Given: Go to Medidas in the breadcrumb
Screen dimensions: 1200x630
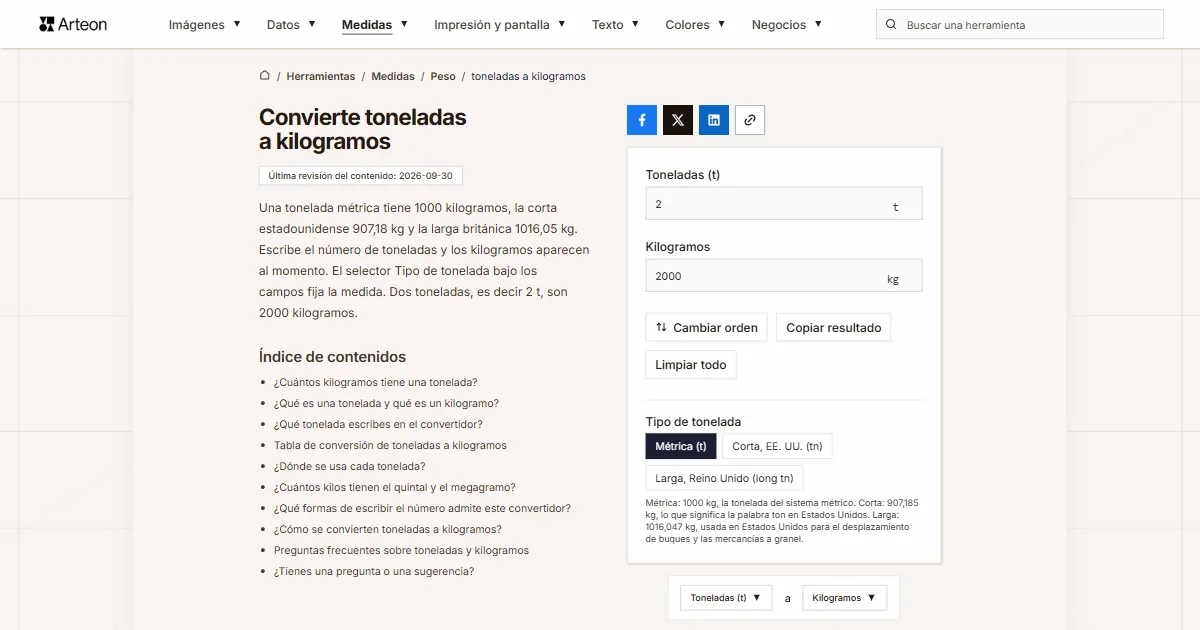Looking at the screenshot, I should click(x=393, y=76).
